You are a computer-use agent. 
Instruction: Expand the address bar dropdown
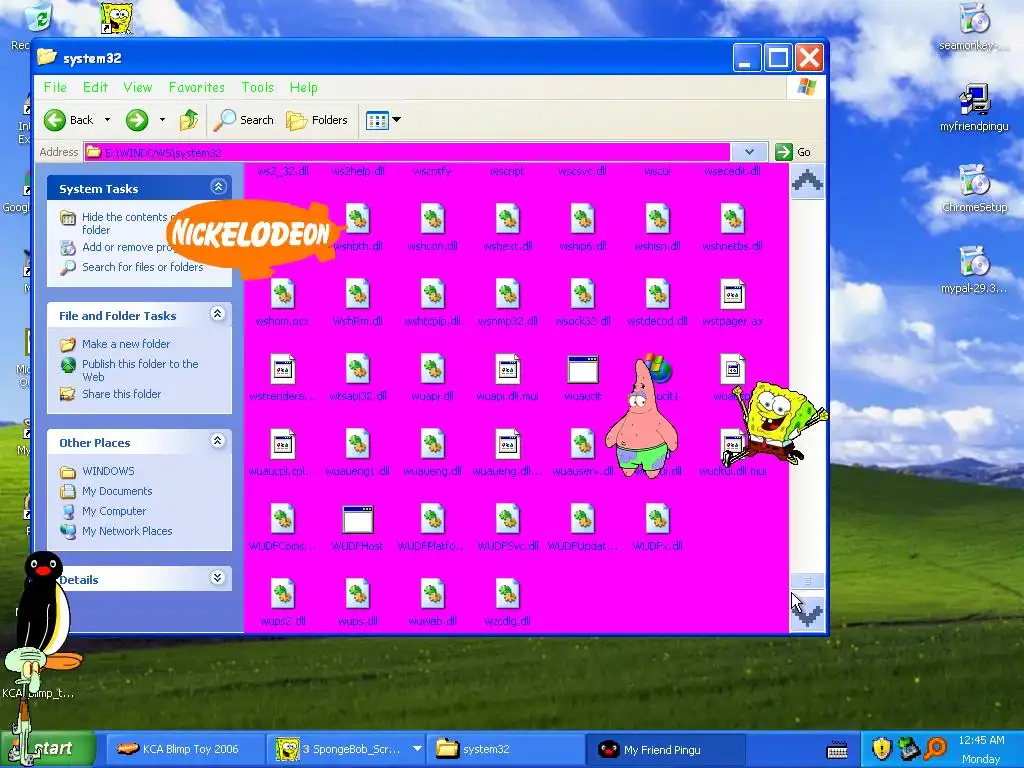tap(749, 152)
